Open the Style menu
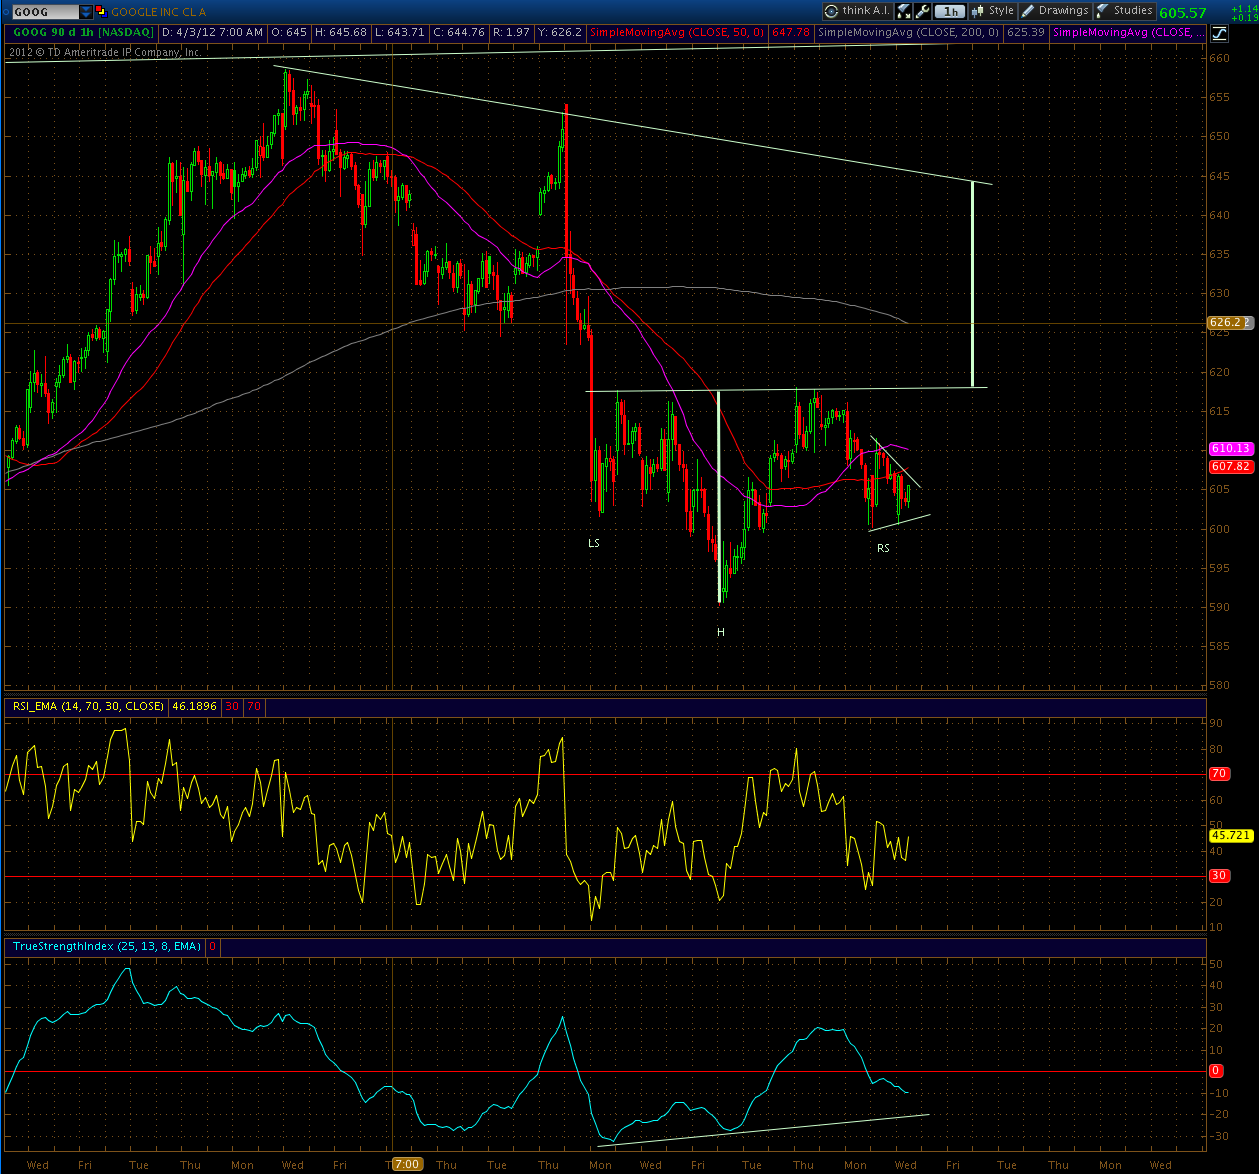Image resolution: width=1259 pixels, height=1174 pixels. tap(993, 11)
